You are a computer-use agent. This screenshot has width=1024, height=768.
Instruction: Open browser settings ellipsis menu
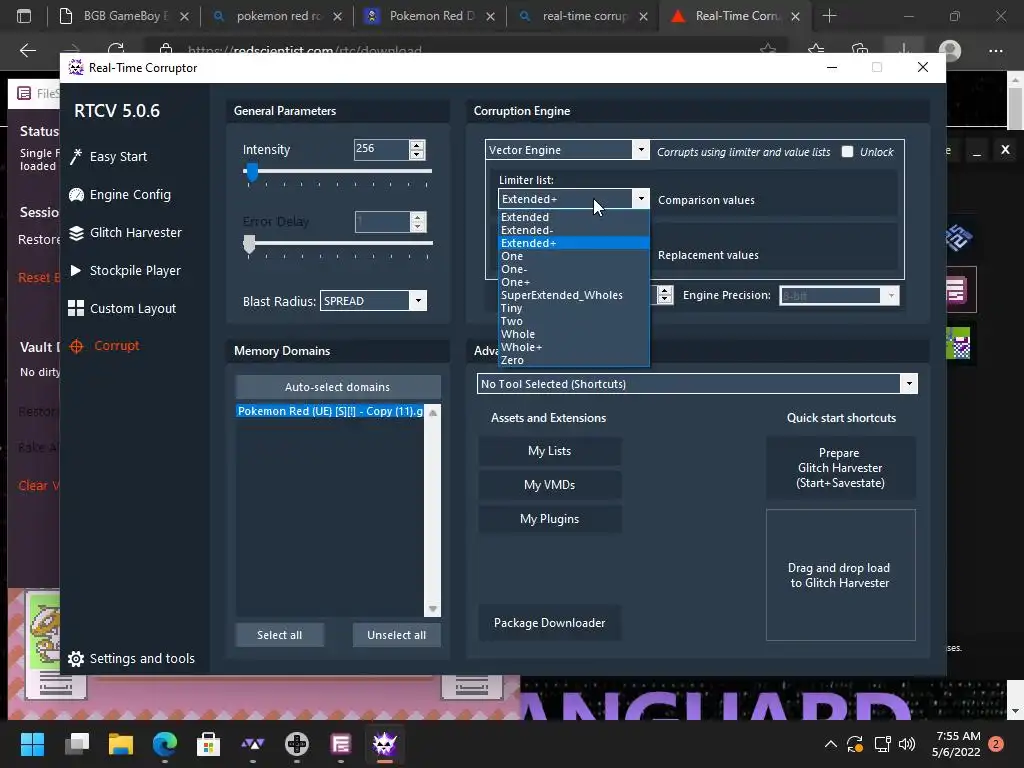(x=995, y=50)
